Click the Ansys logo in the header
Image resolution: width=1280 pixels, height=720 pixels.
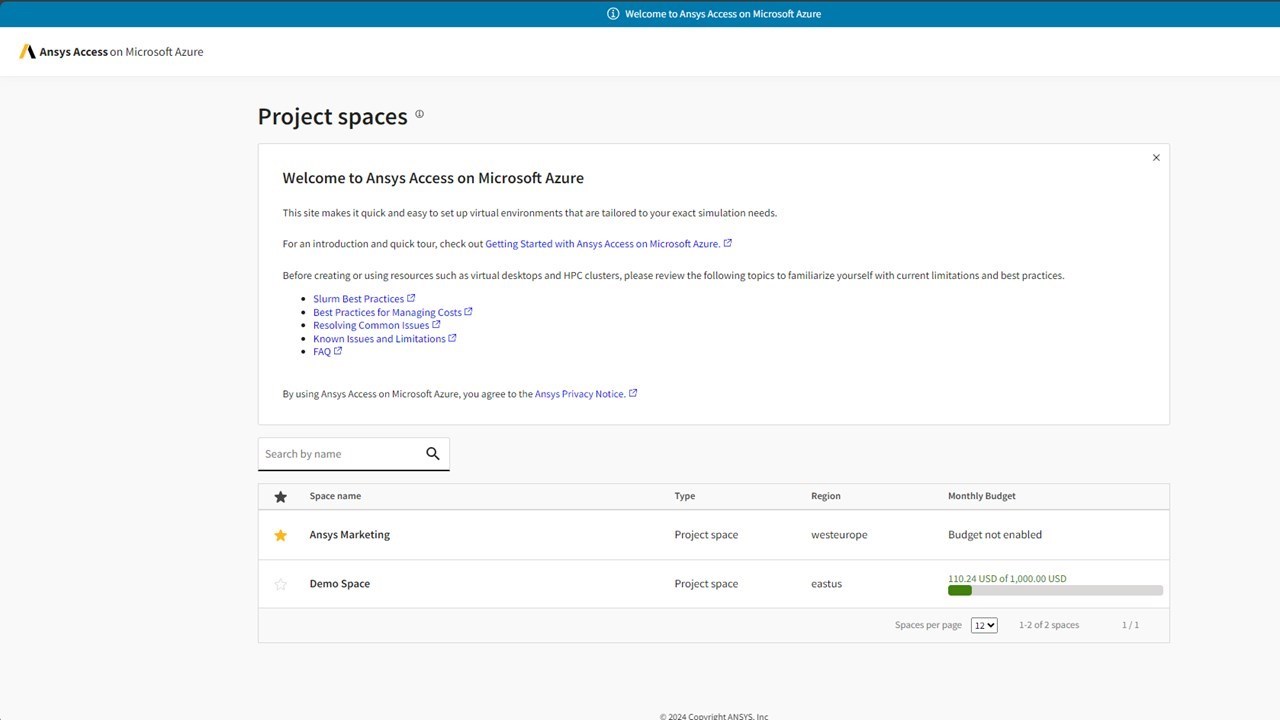tap(28, 52)
